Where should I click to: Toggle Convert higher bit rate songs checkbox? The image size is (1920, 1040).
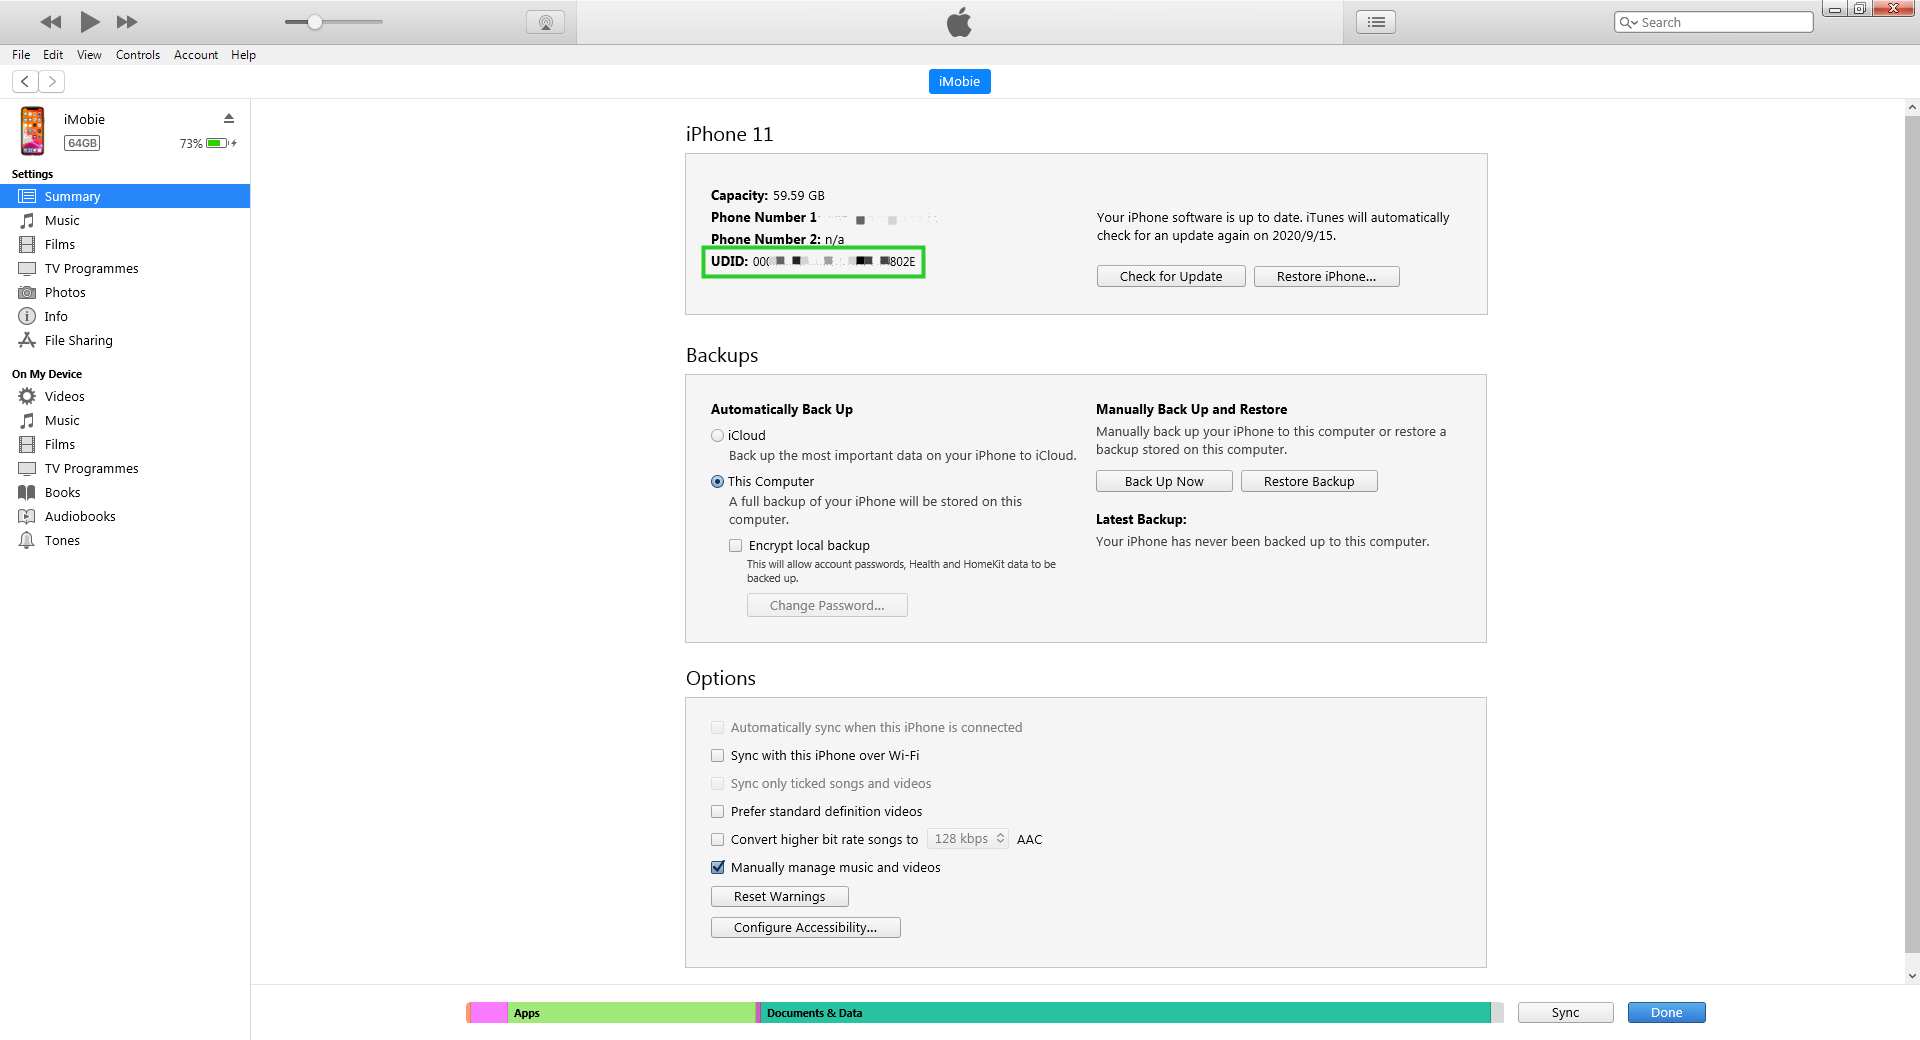717,839
